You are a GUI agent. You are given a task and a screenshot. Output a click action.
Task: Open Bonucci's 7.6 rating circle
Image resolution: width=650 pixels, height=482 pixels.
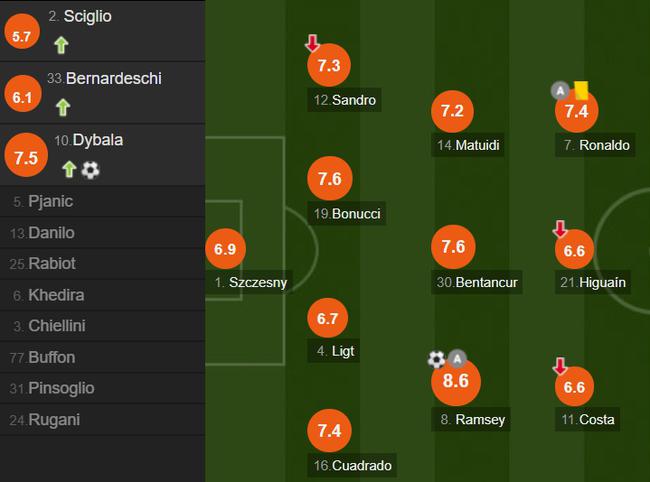point(330,179)
